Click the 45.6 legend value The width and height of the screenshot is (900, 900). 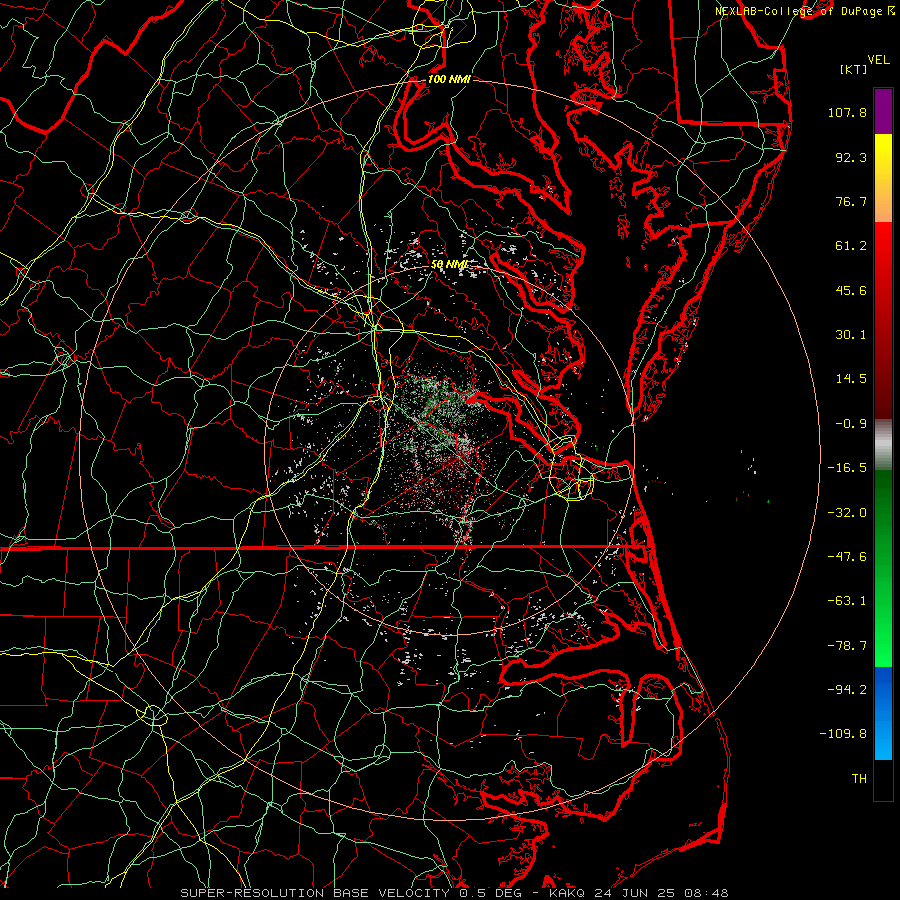[851, 290]
